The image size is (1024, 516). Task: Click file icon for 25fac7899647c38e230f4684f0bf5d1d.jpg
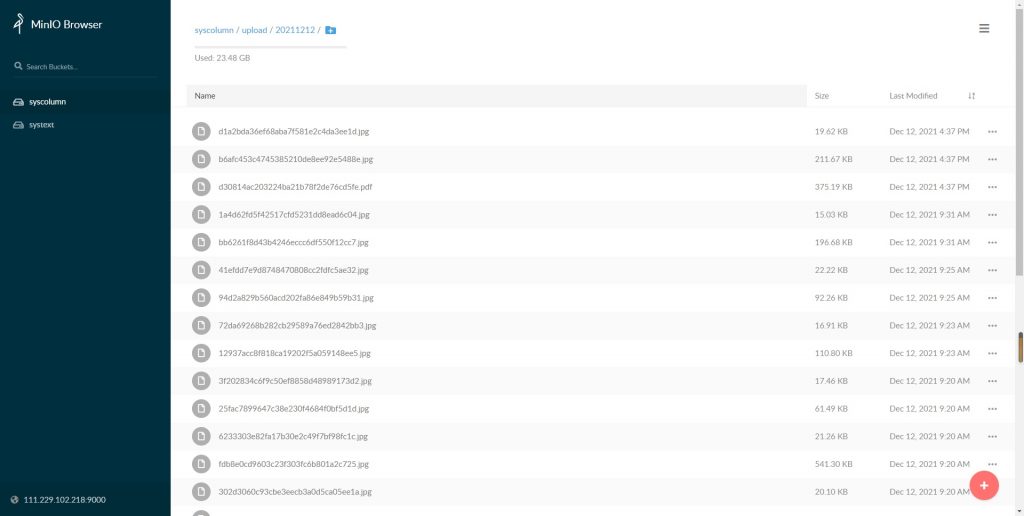[201, 409]
